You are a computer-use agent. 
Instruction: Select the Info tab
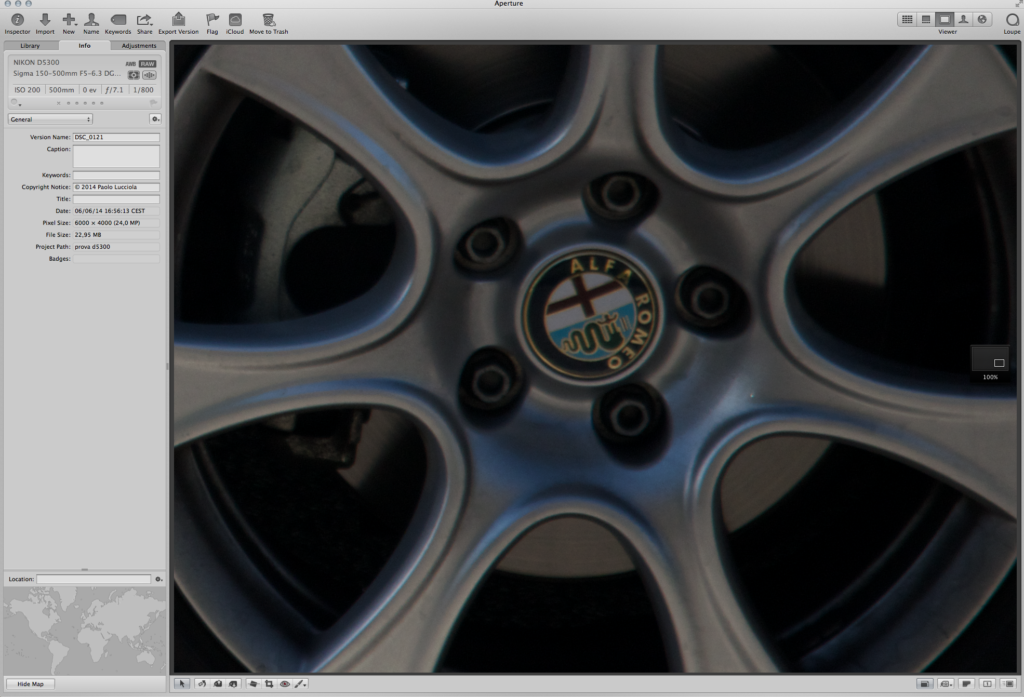pyautogui.click(x=84, y=46)
